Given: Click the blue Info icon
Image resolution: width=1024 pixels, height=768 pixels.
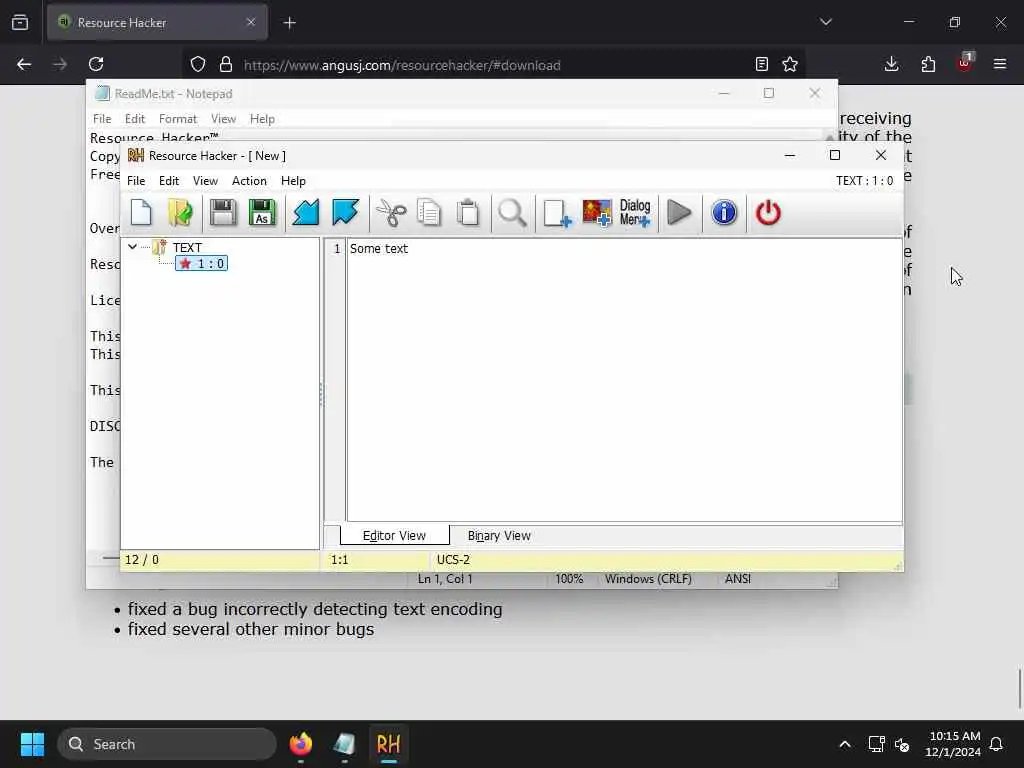Looking at the screenshot, I should tap(724, 213).
